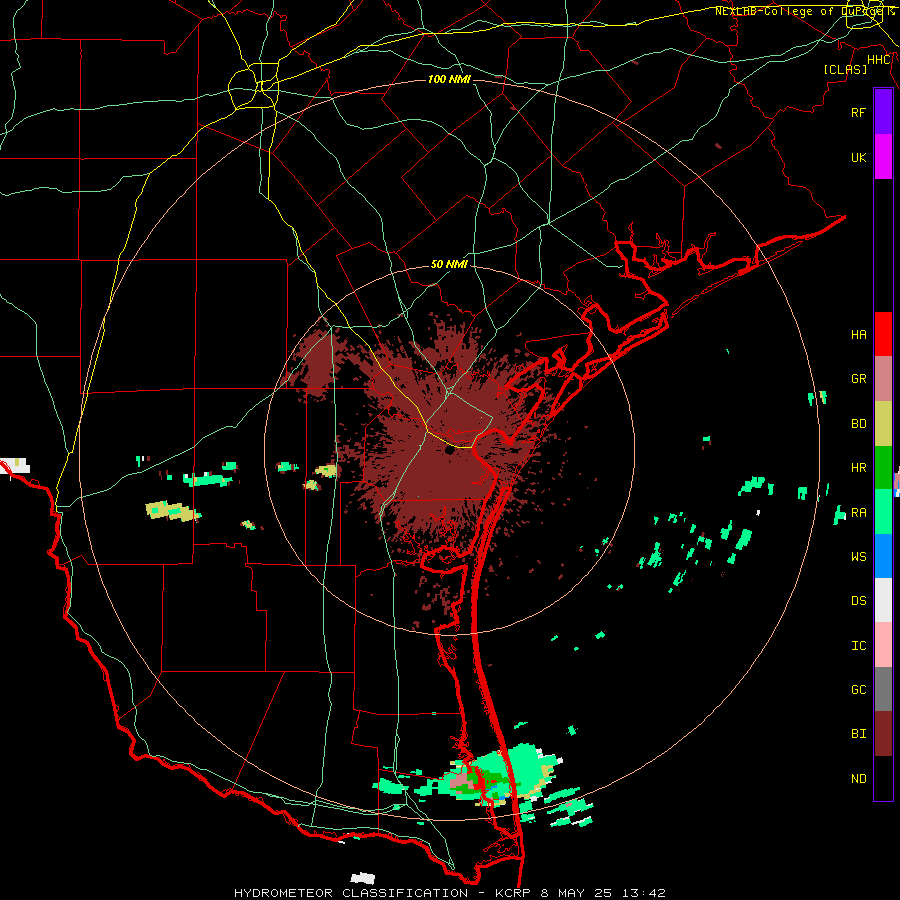Click the '100 NMI' range ring label

point(449,79)
